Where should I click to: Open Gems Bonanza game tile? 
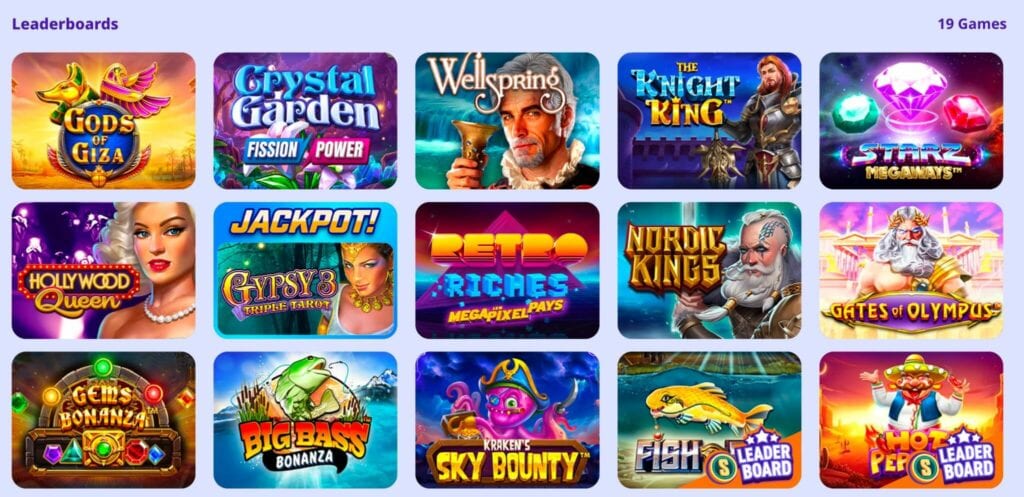point(103,420)
